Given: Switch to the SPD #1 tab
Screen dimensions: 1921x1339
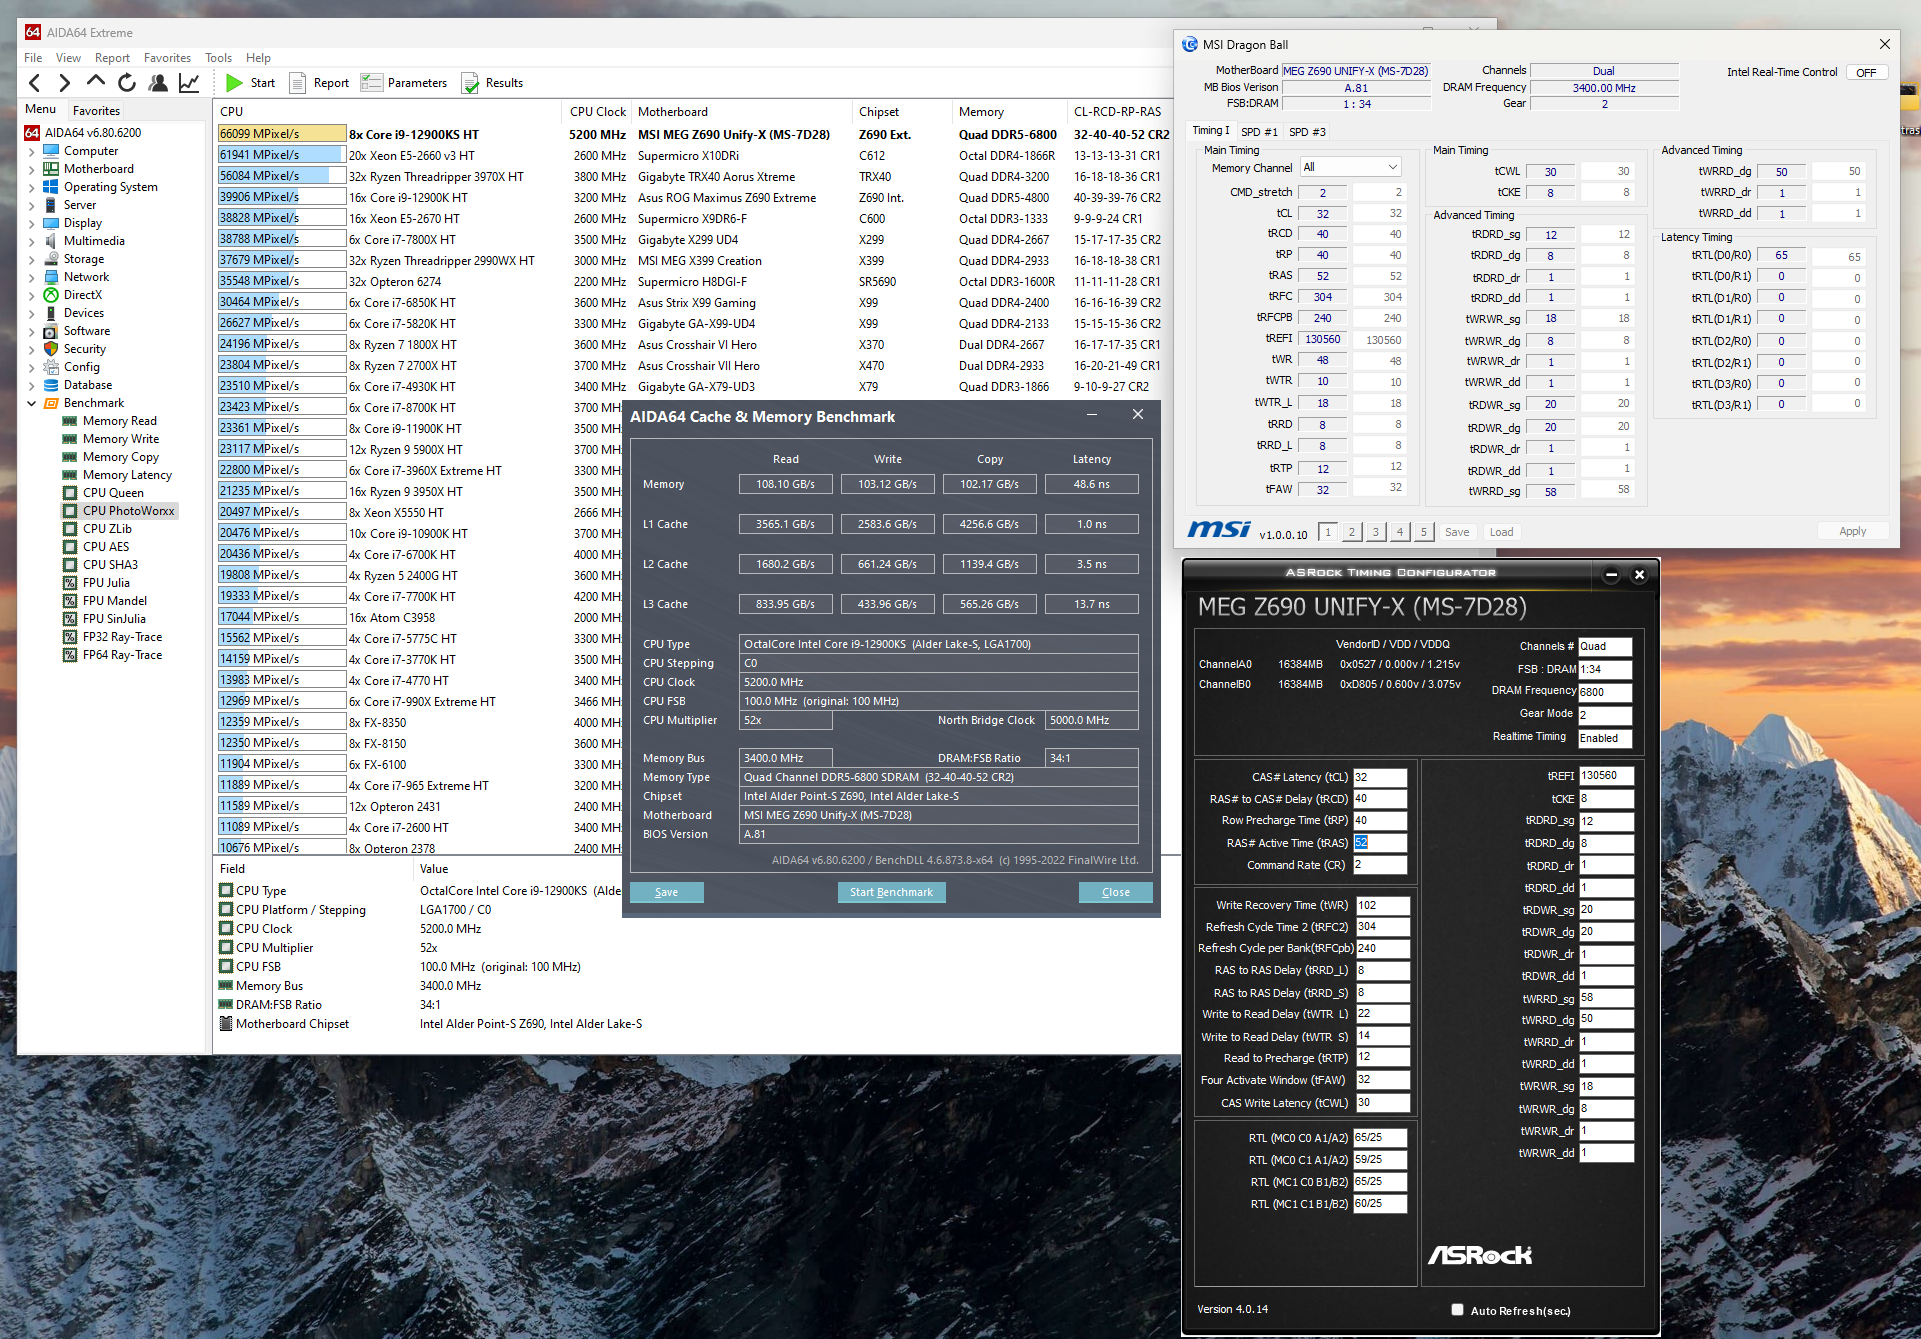Looking at the screenshot, I should (1259, 132).
